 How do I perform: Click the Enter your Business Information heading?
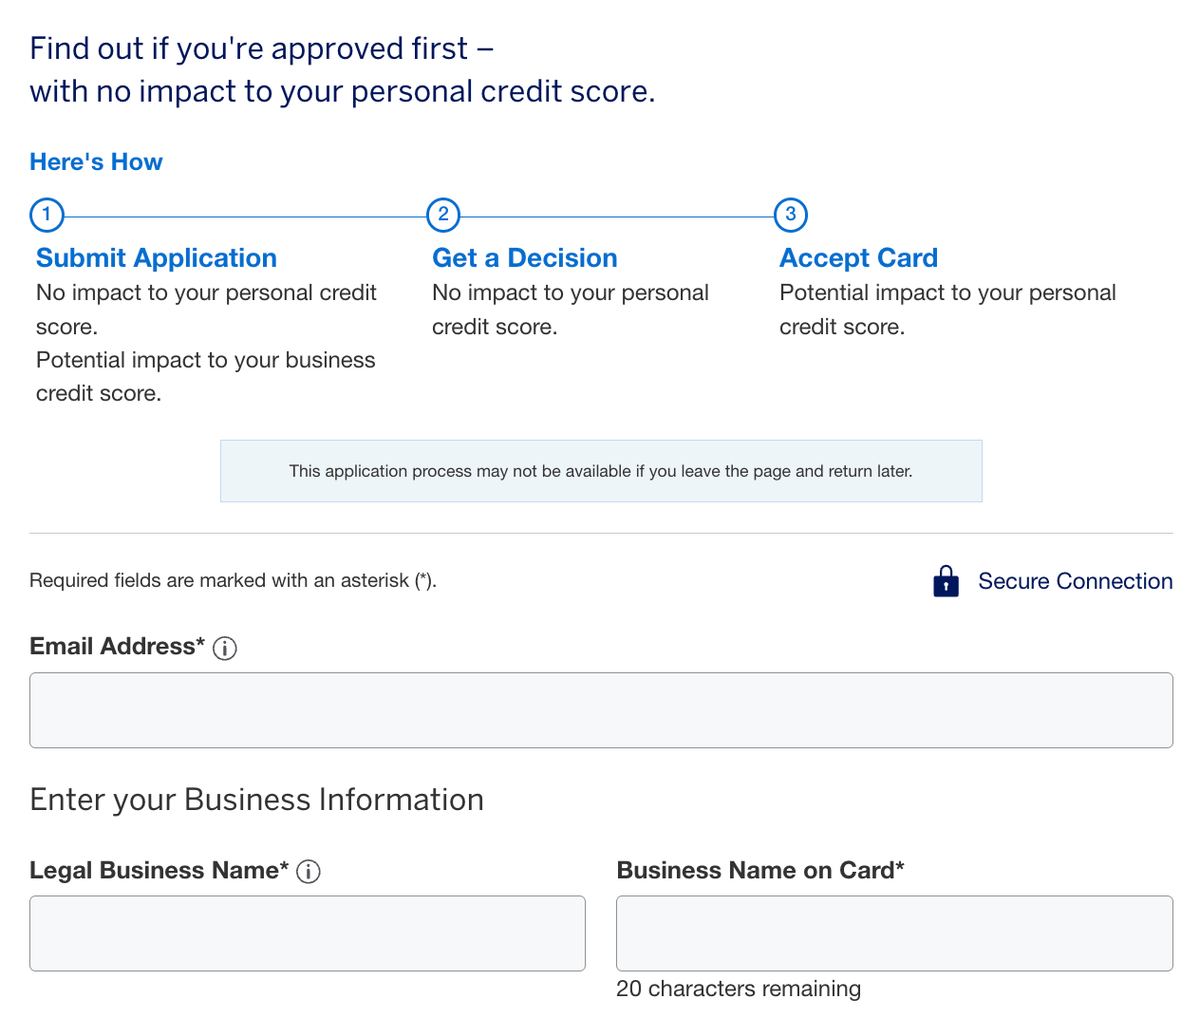(x=256, y=800)
